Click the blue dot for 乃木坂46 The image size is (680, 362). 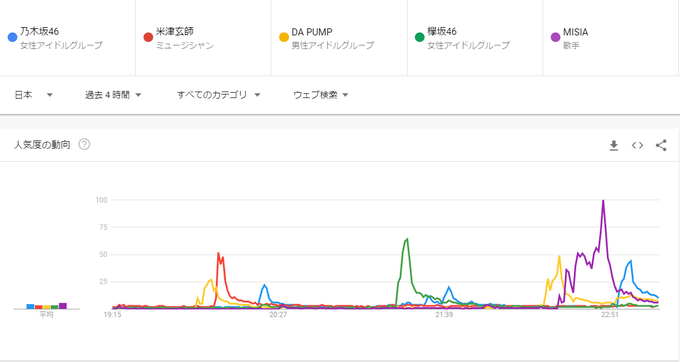[13, 37]
